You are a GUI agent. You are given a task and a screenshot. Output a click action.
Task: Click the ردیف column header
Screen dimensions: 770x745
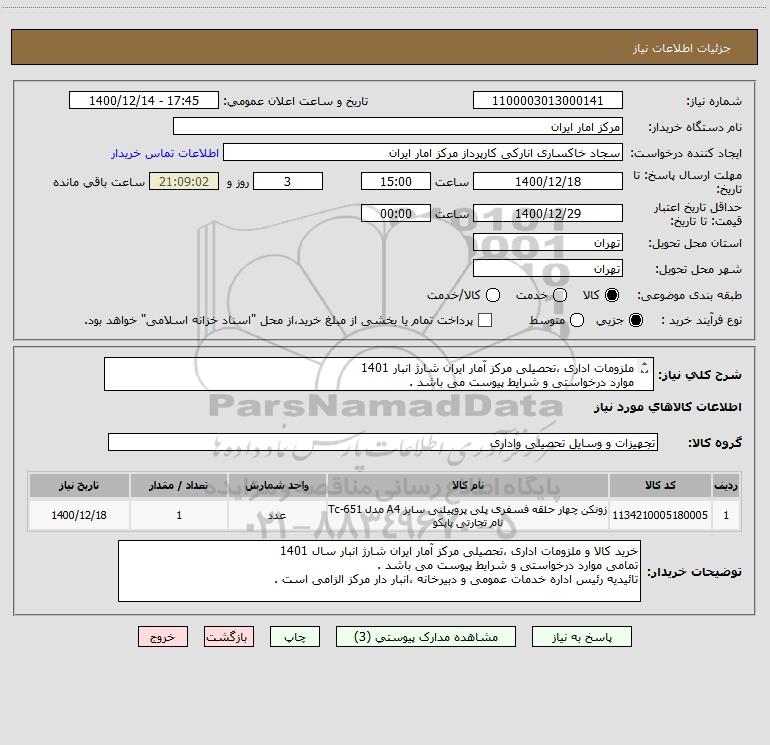pos(726,485)
